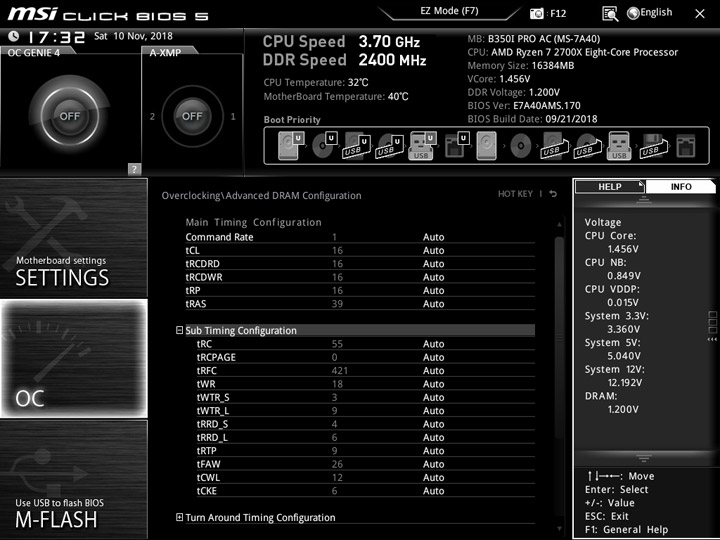Image resolution: width=720 pixels, height=540 pixels.
Task: Click the date Sat 10 Nov, 2018
Action: (x=133, y=36)
